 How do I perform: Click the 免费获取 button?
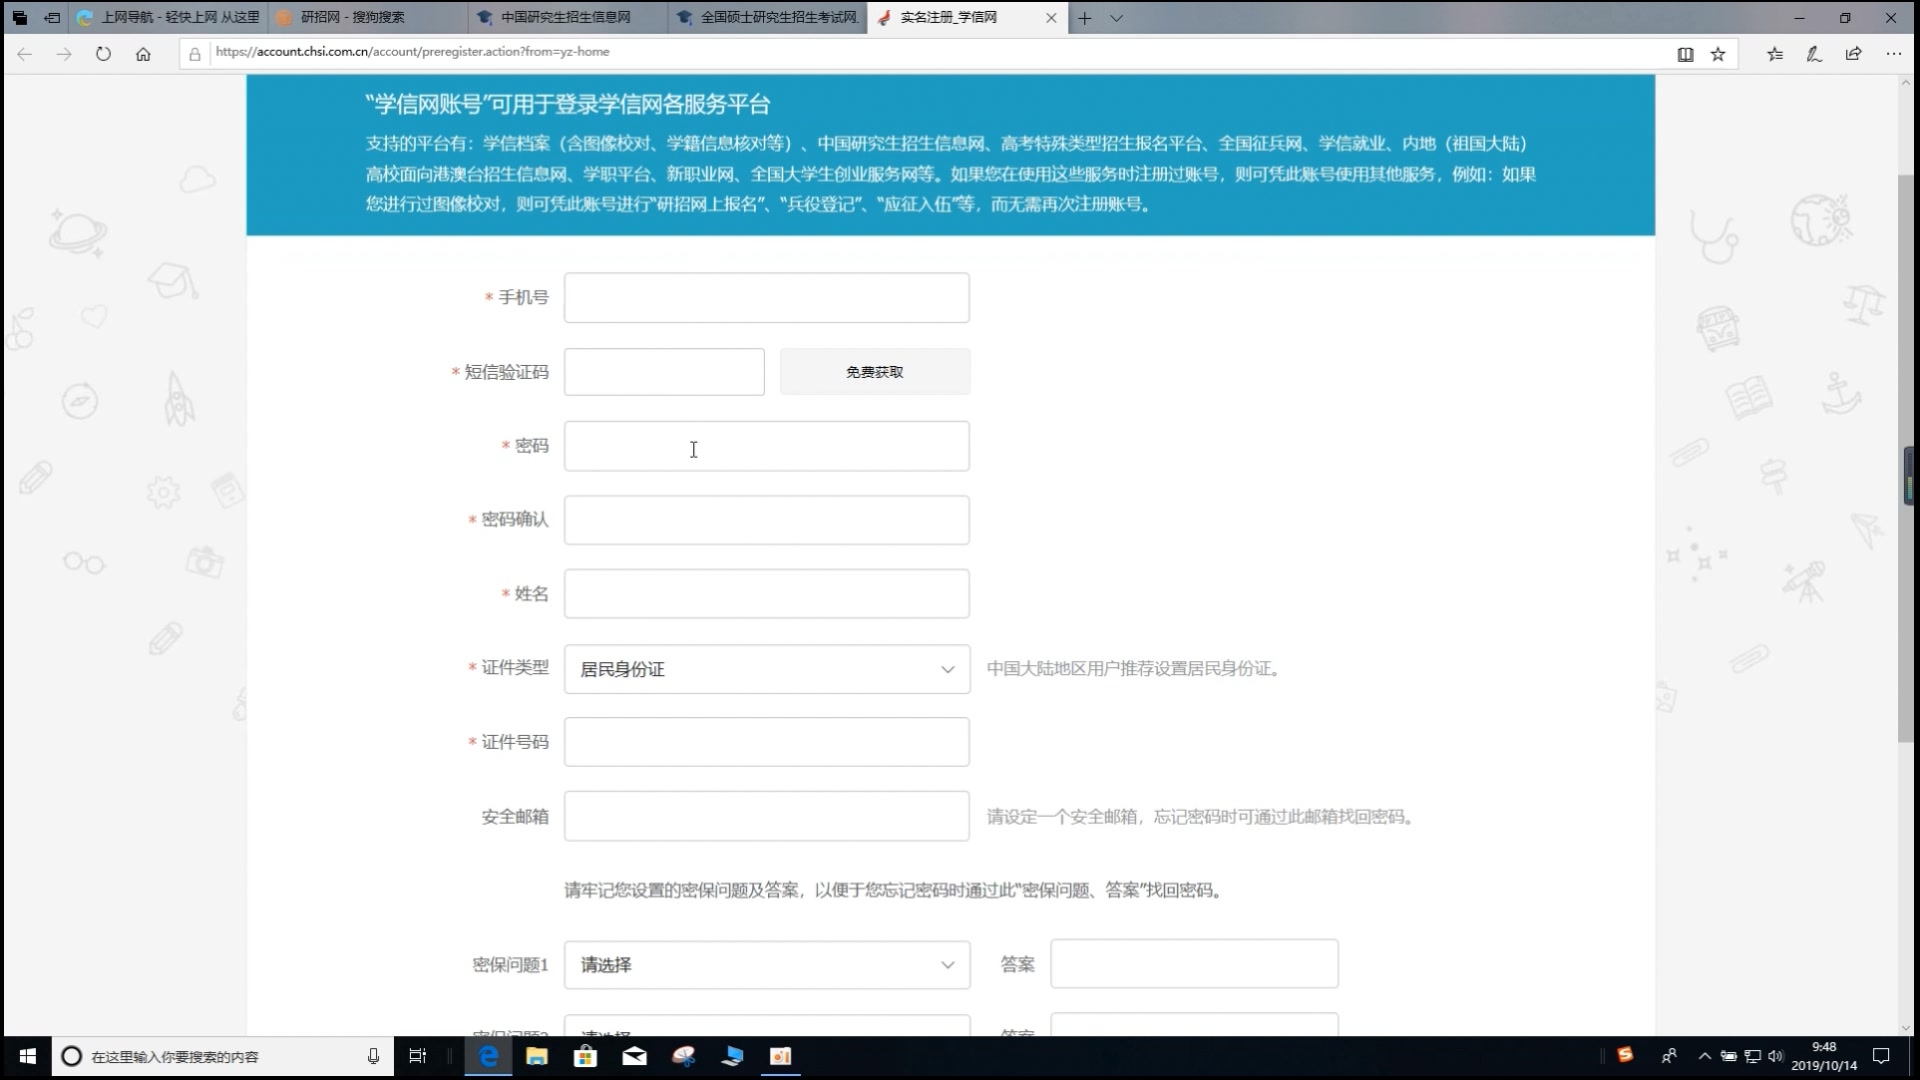[x=875, y=372]
